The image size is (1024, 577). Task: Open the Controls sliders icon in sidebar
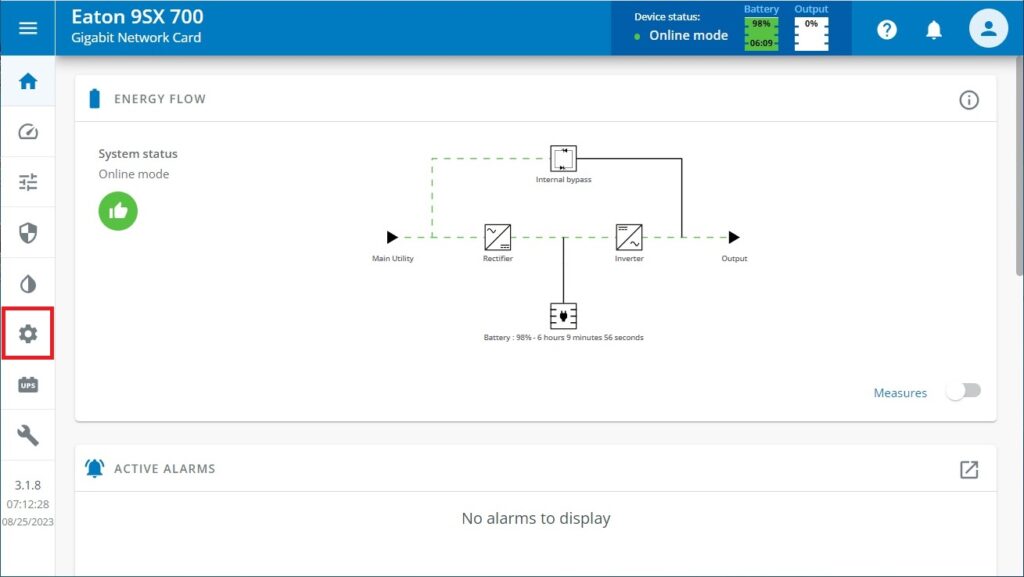[x=28, y=182]
